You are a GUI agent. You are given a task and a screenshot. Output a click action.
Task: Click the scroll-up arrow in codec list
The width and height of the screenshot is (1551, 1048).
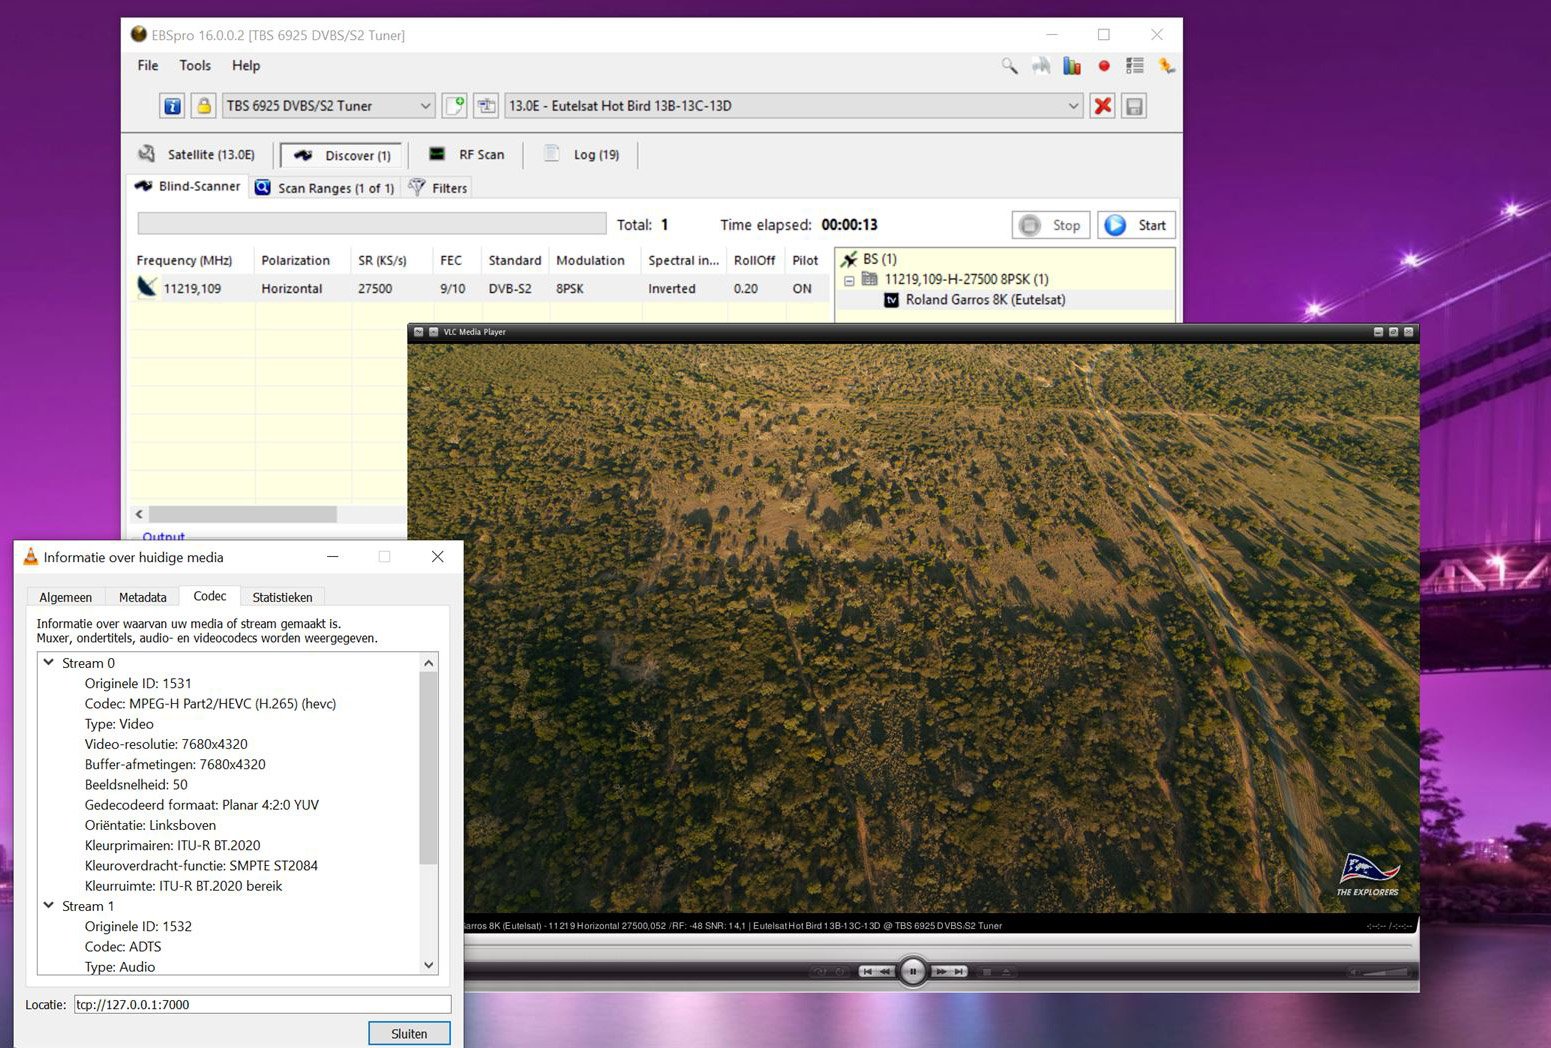(x=429, y=662)
